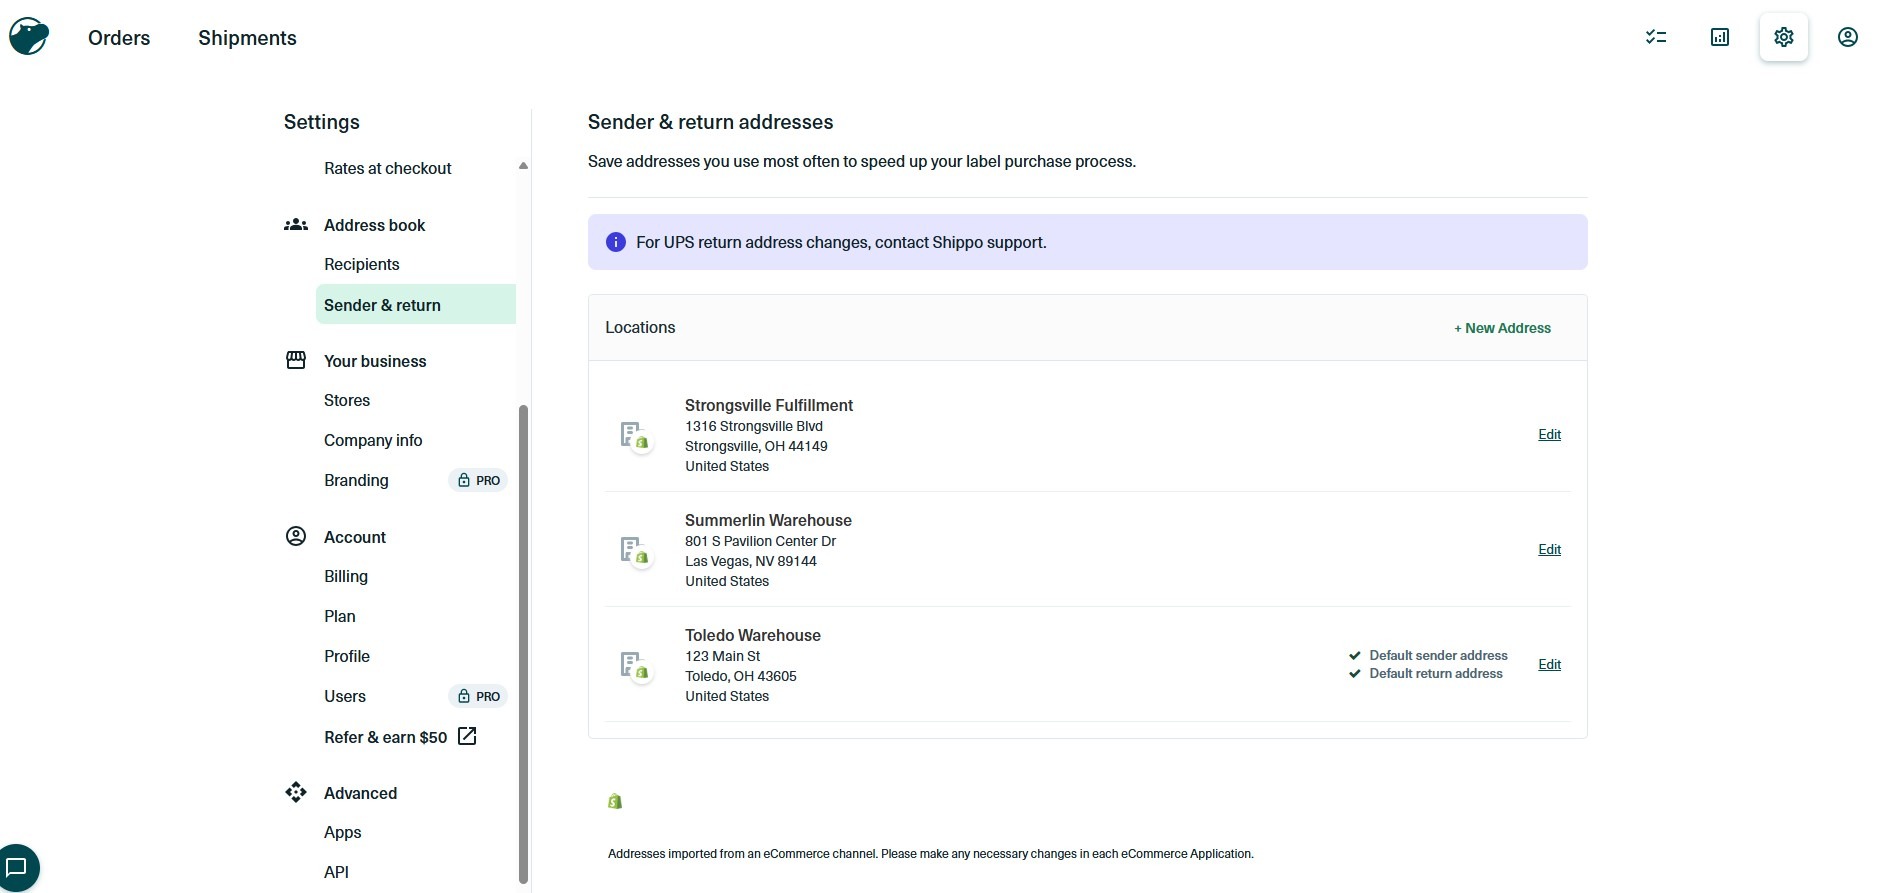Image resolution: width=1882 pixels, height=893 pixels.
Task: Add a new address
Action: pyautogui.click(x=1502, y=328)
